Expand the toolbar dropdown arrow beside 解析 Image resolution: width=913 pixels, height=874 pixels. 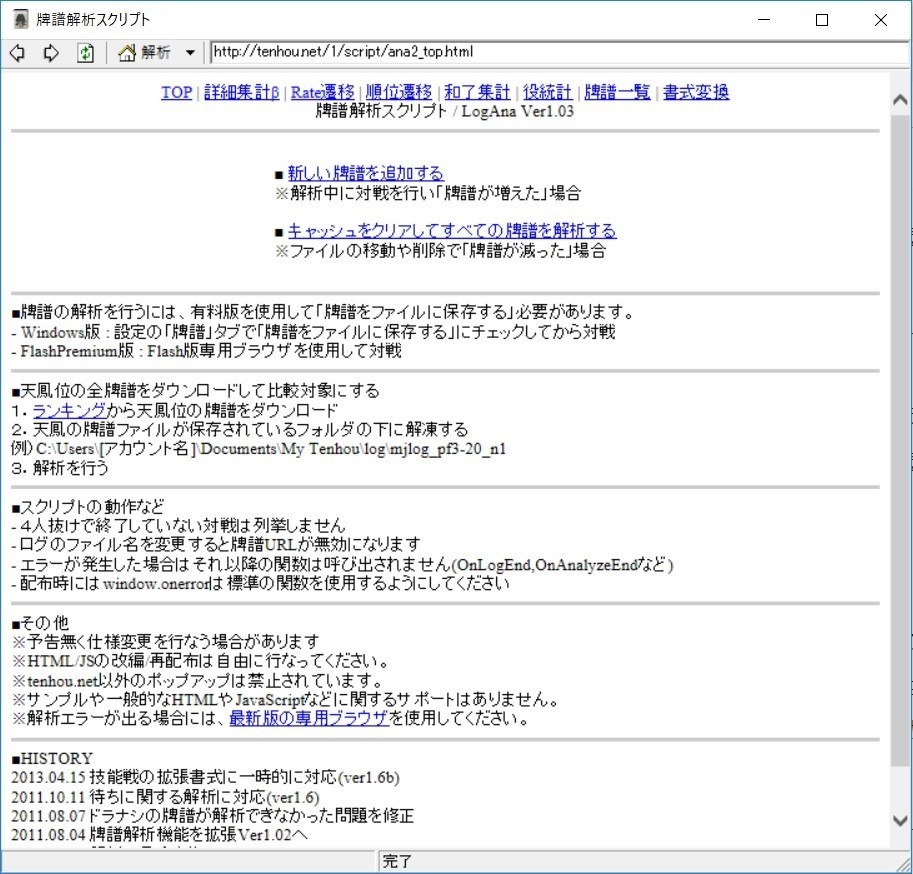pyautogui.click(x=190, y=52)
